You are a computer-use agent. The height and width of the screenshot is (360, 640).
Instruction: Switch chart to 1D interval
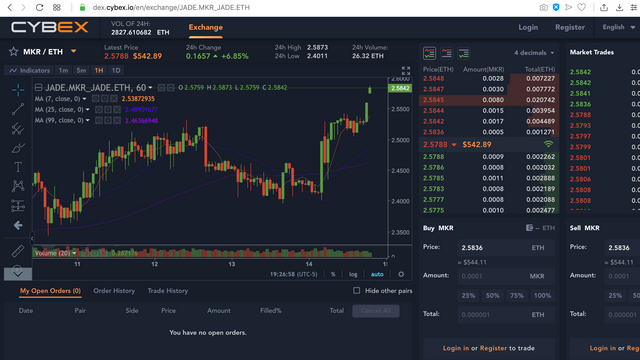tap(116, 70)
